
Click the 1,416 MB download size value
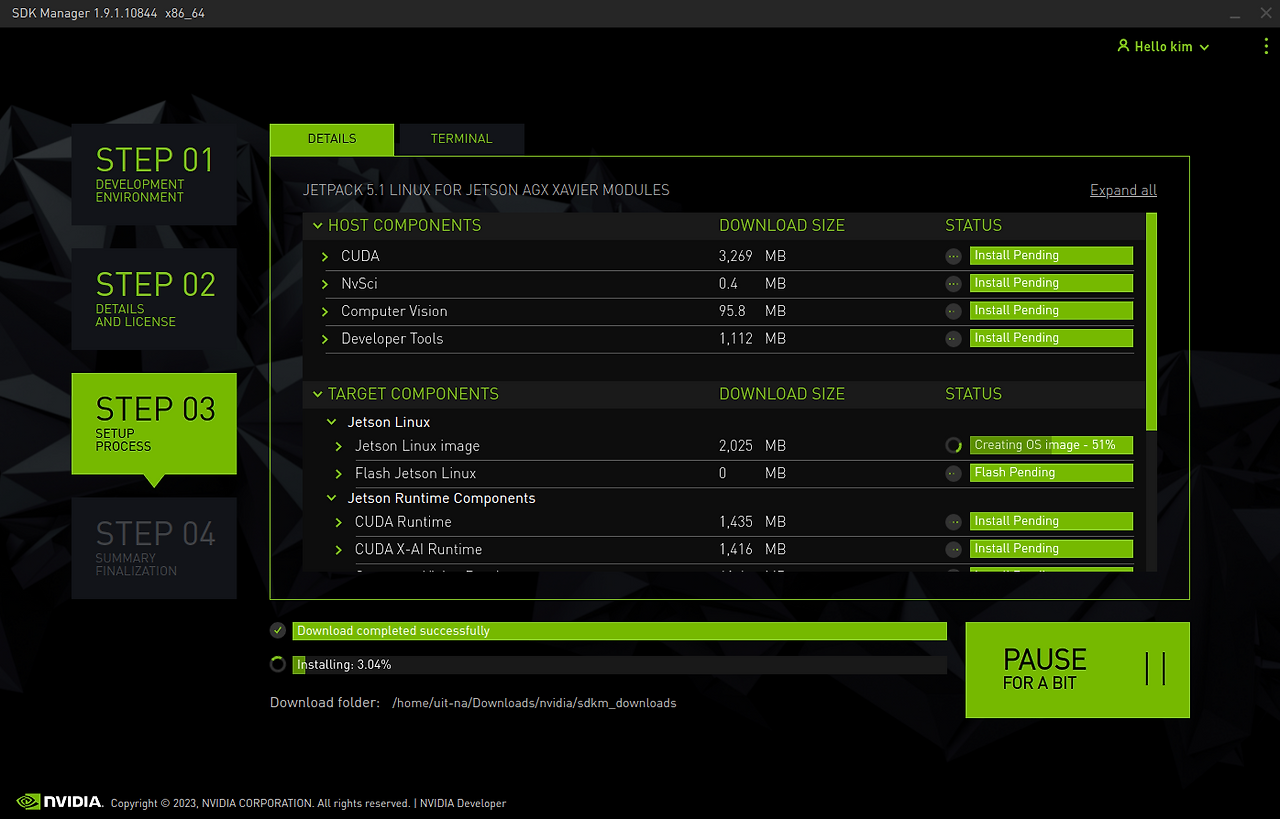tap(752, 549)
